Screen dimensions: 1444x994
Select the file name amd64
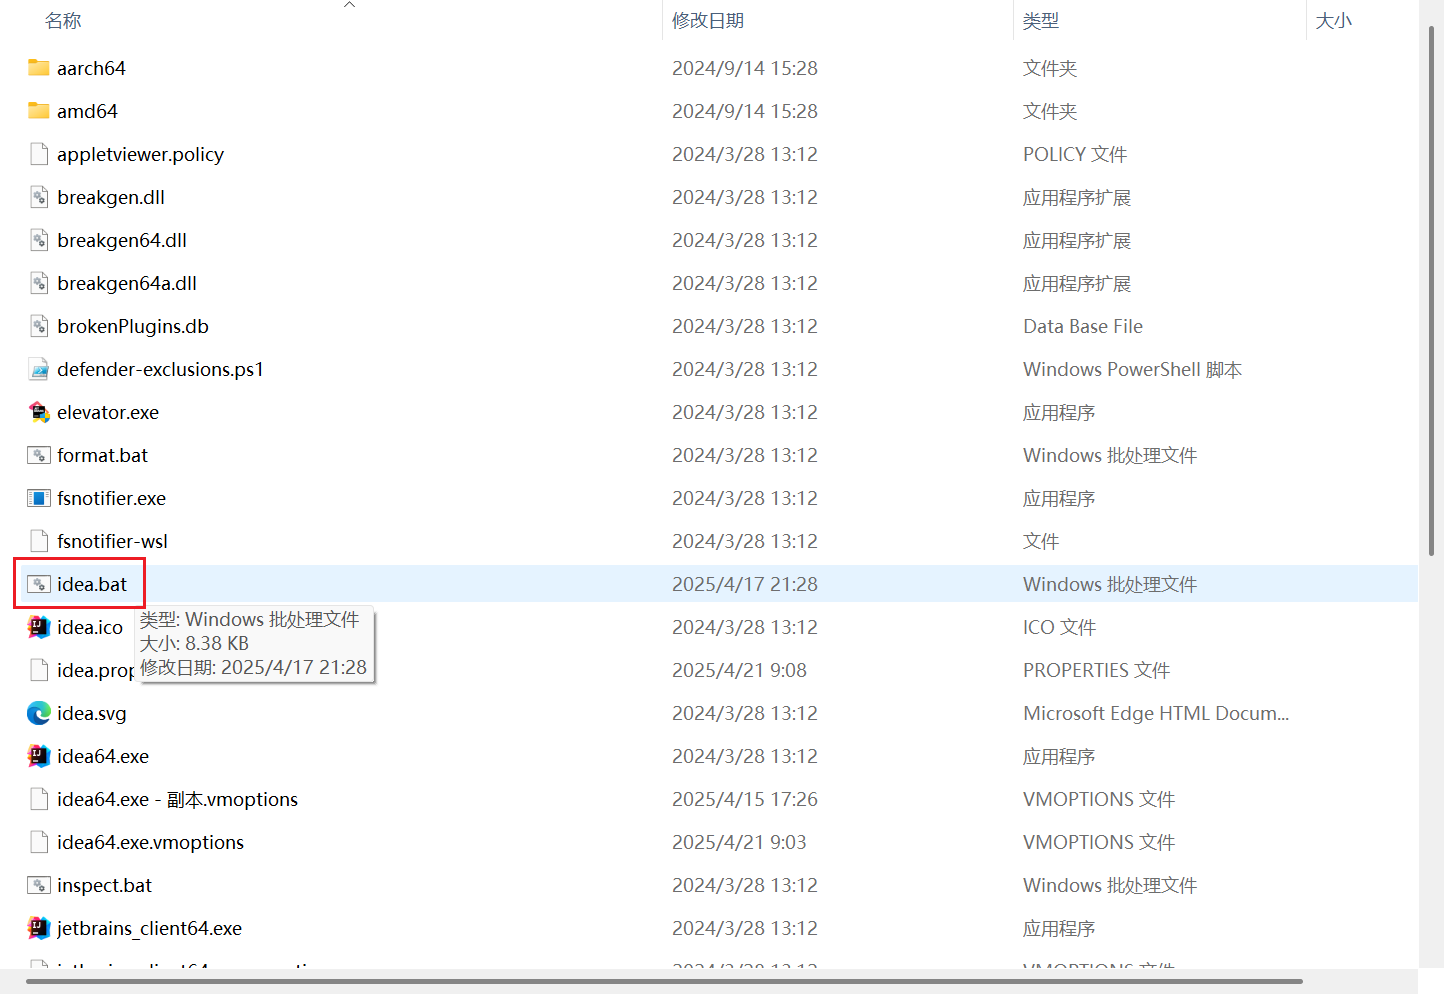[x=87, y=111]
